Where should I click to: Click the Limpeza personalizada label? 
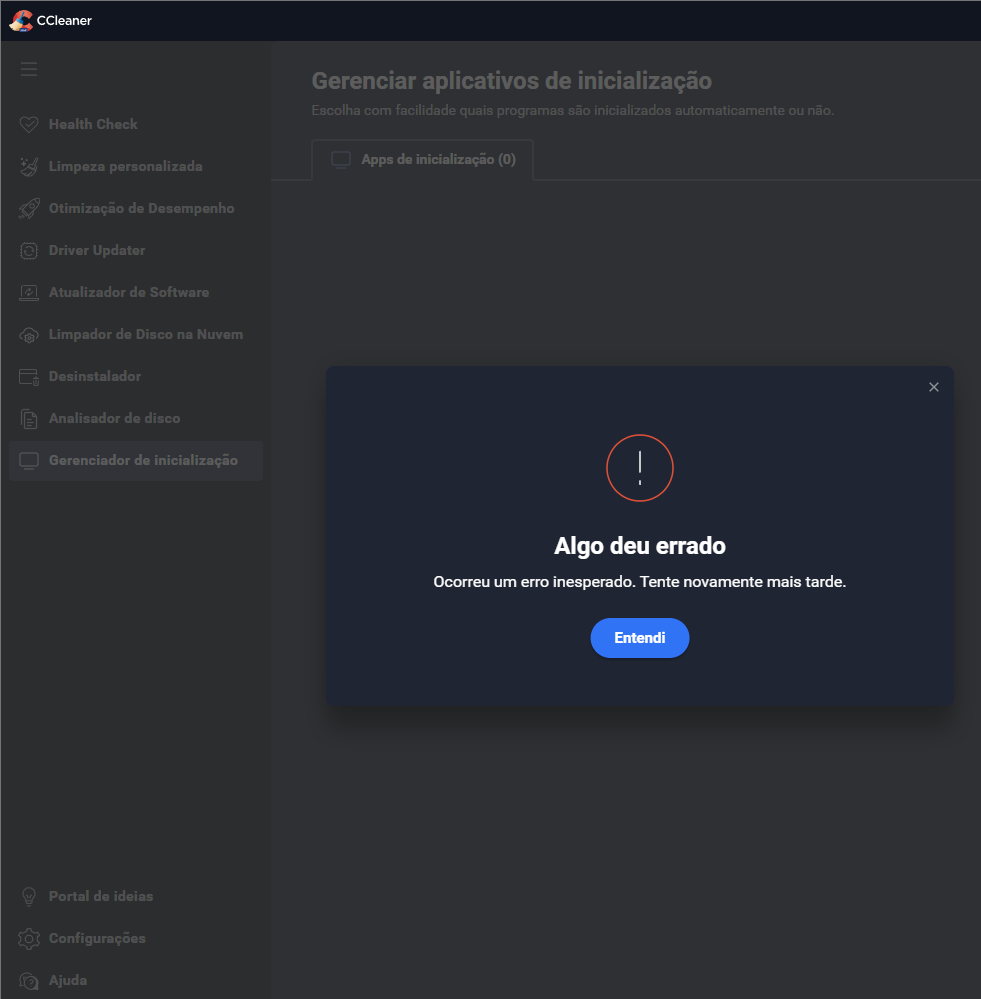coord(125,166)
